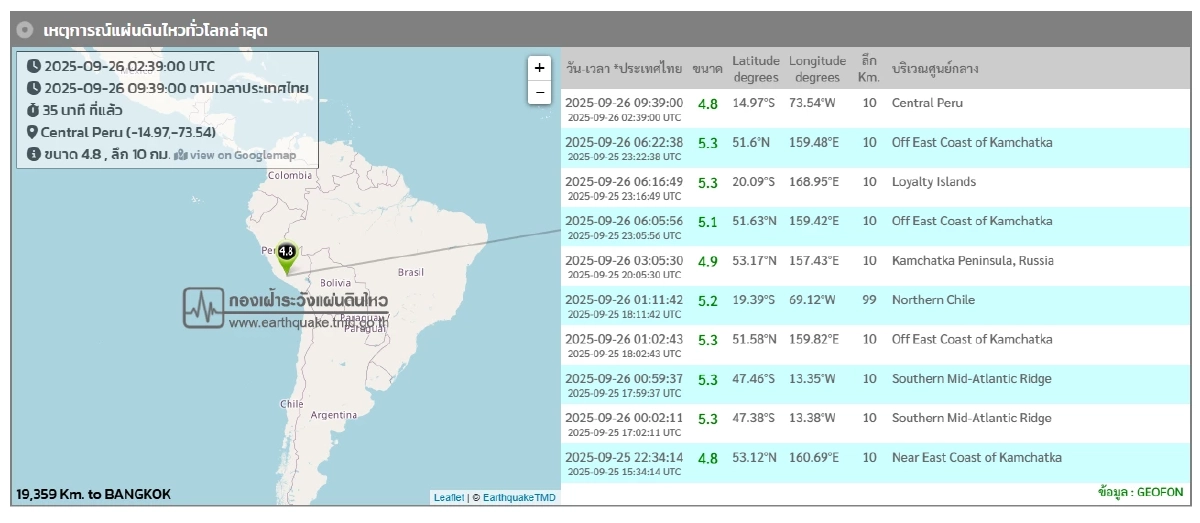
Task: Select the Loyalty Islands earthquake row
Action: tap(875, 188)
